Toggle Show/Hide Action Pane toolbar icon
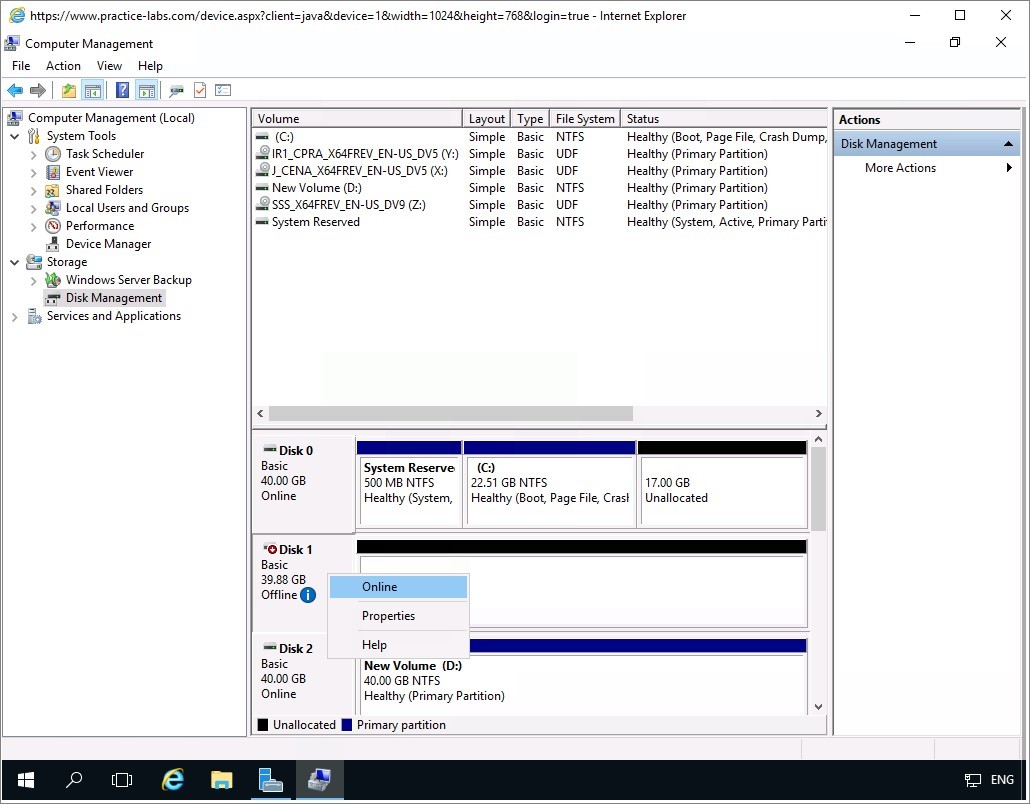The image size is (1030, 804). [x=147, y=91]
